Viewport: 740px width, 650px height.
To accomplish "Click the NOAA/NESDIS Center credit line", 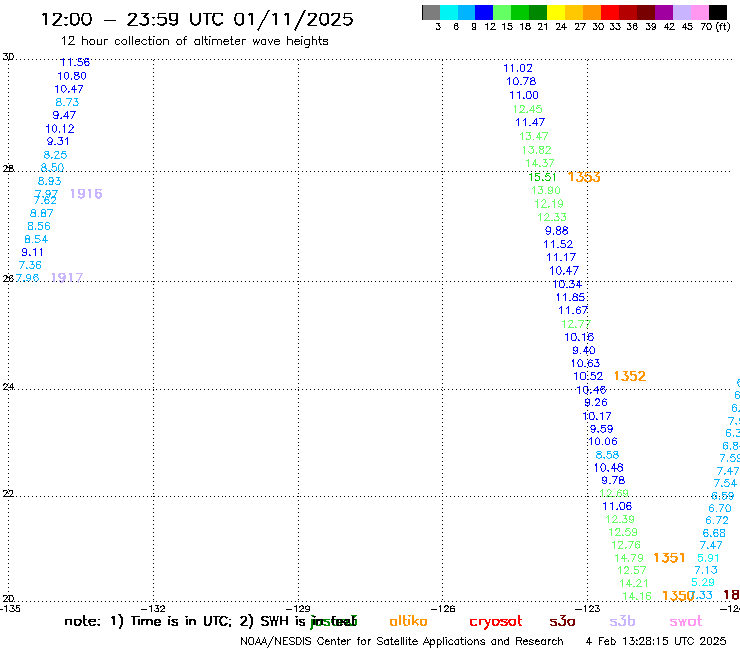I will [x=402, y=642].
